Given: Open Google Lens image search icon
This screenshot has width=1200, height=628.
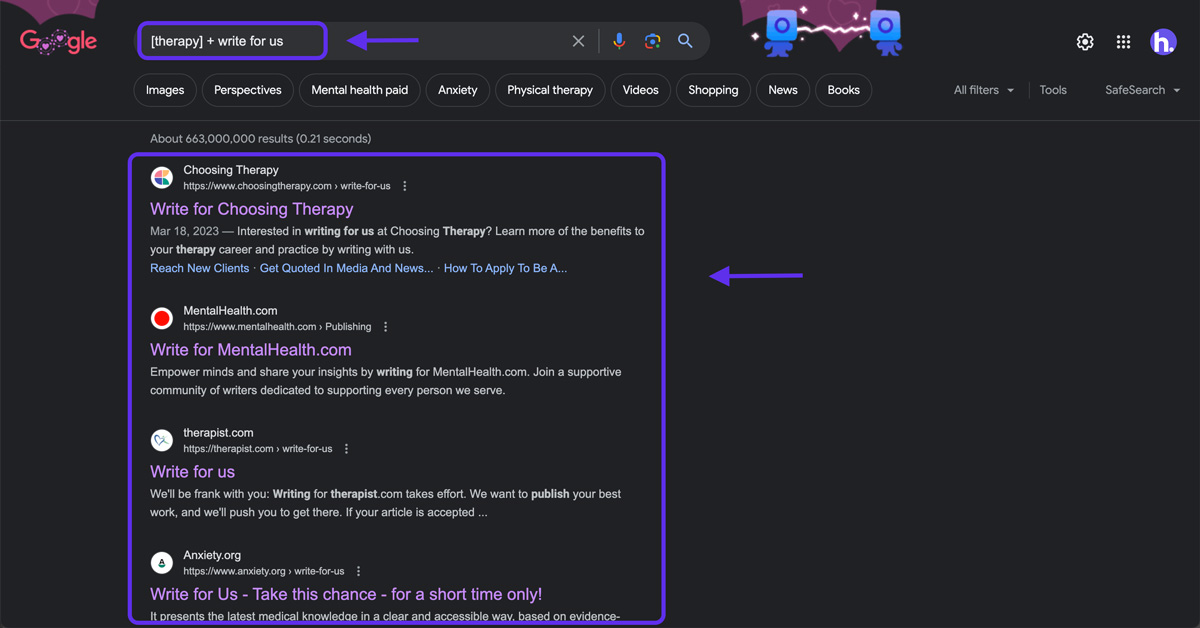Looking at the screenshot, I should pos(652,41).
